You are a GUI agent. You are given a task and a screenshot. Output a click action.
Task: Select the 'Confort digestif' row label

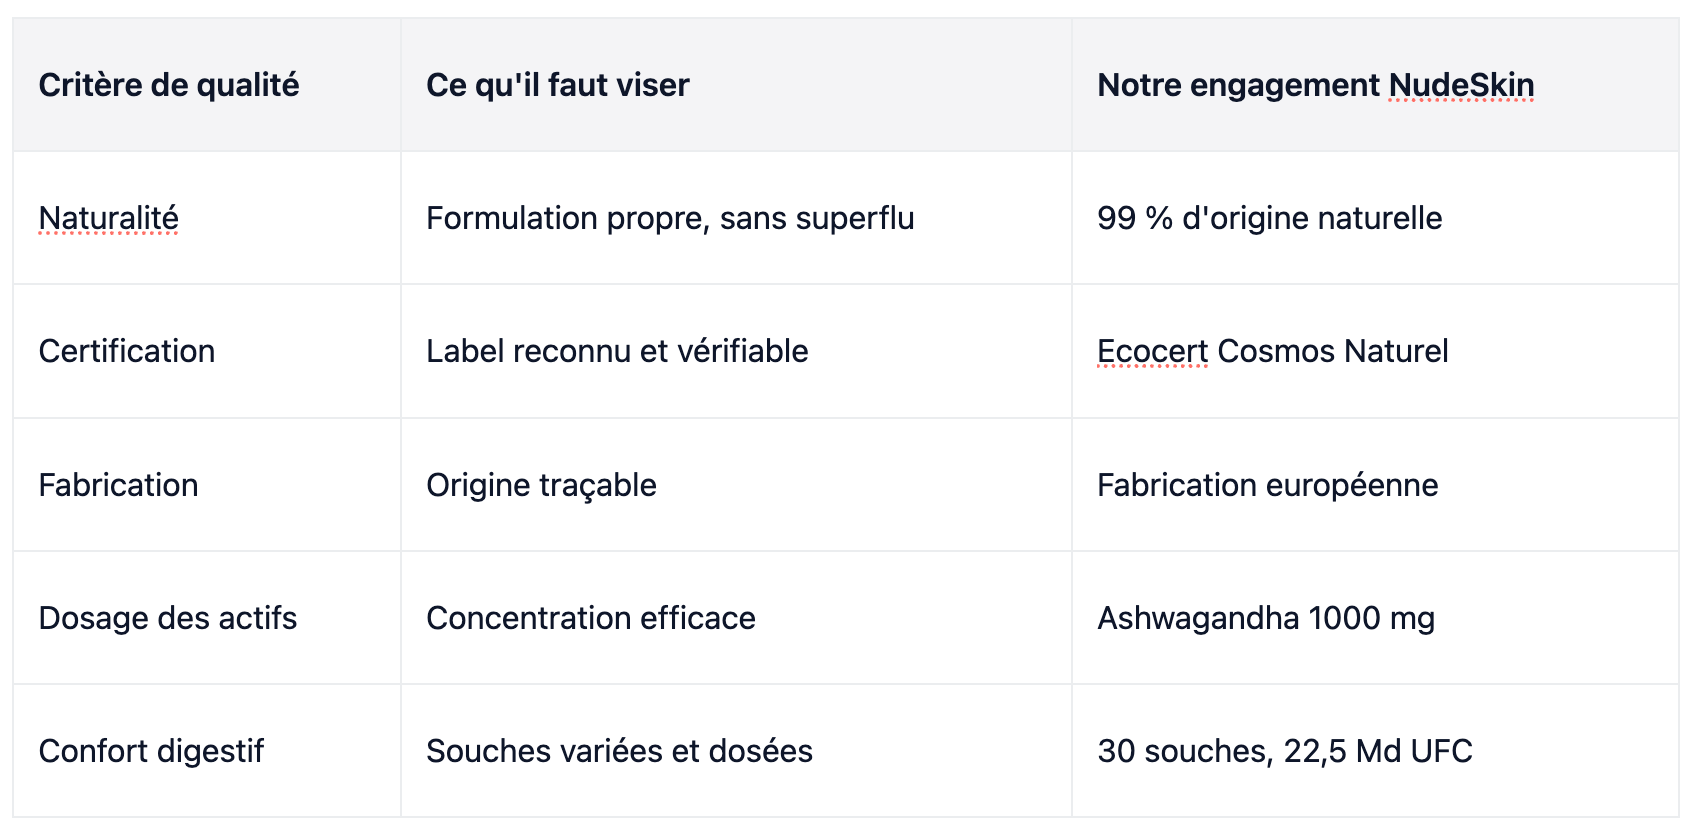tap(151, 751)
